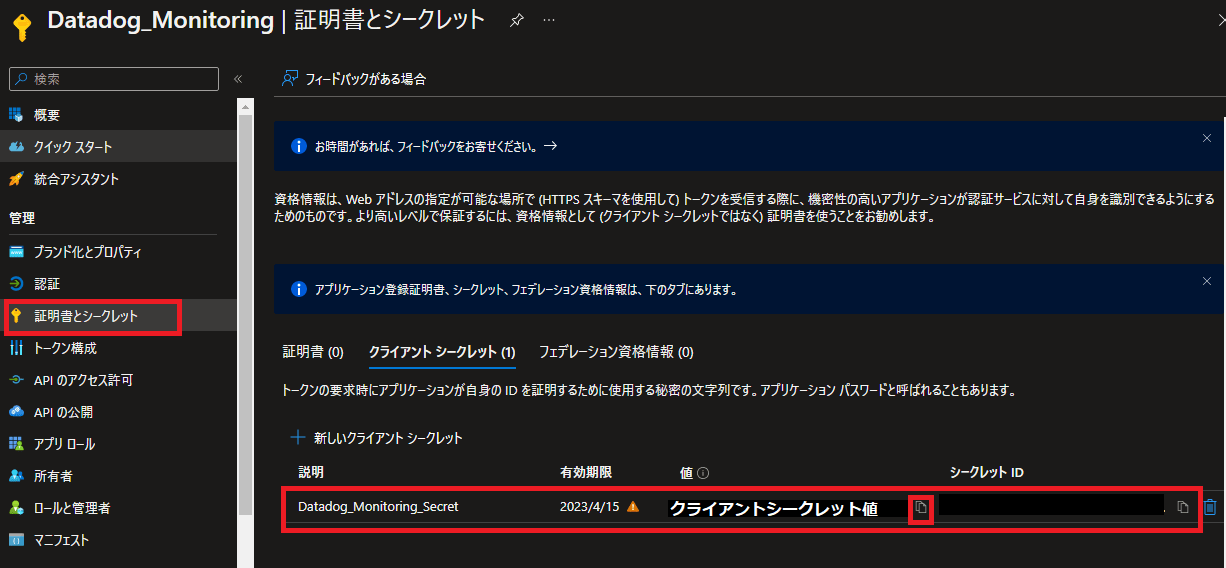The image size is (1226, 568).
Task: Click the feedback person icon in toolbar
Action: [290, 78]
